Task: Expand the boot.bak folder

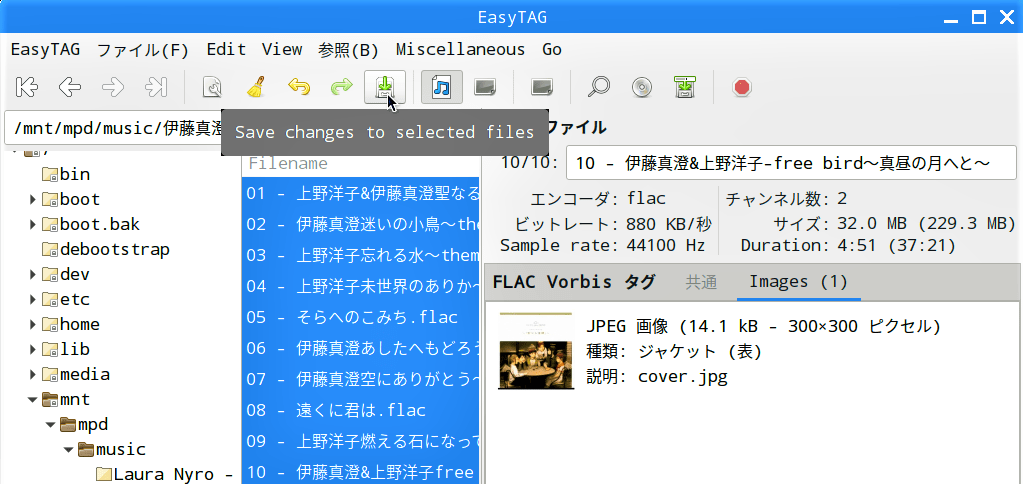Action: 33,225
